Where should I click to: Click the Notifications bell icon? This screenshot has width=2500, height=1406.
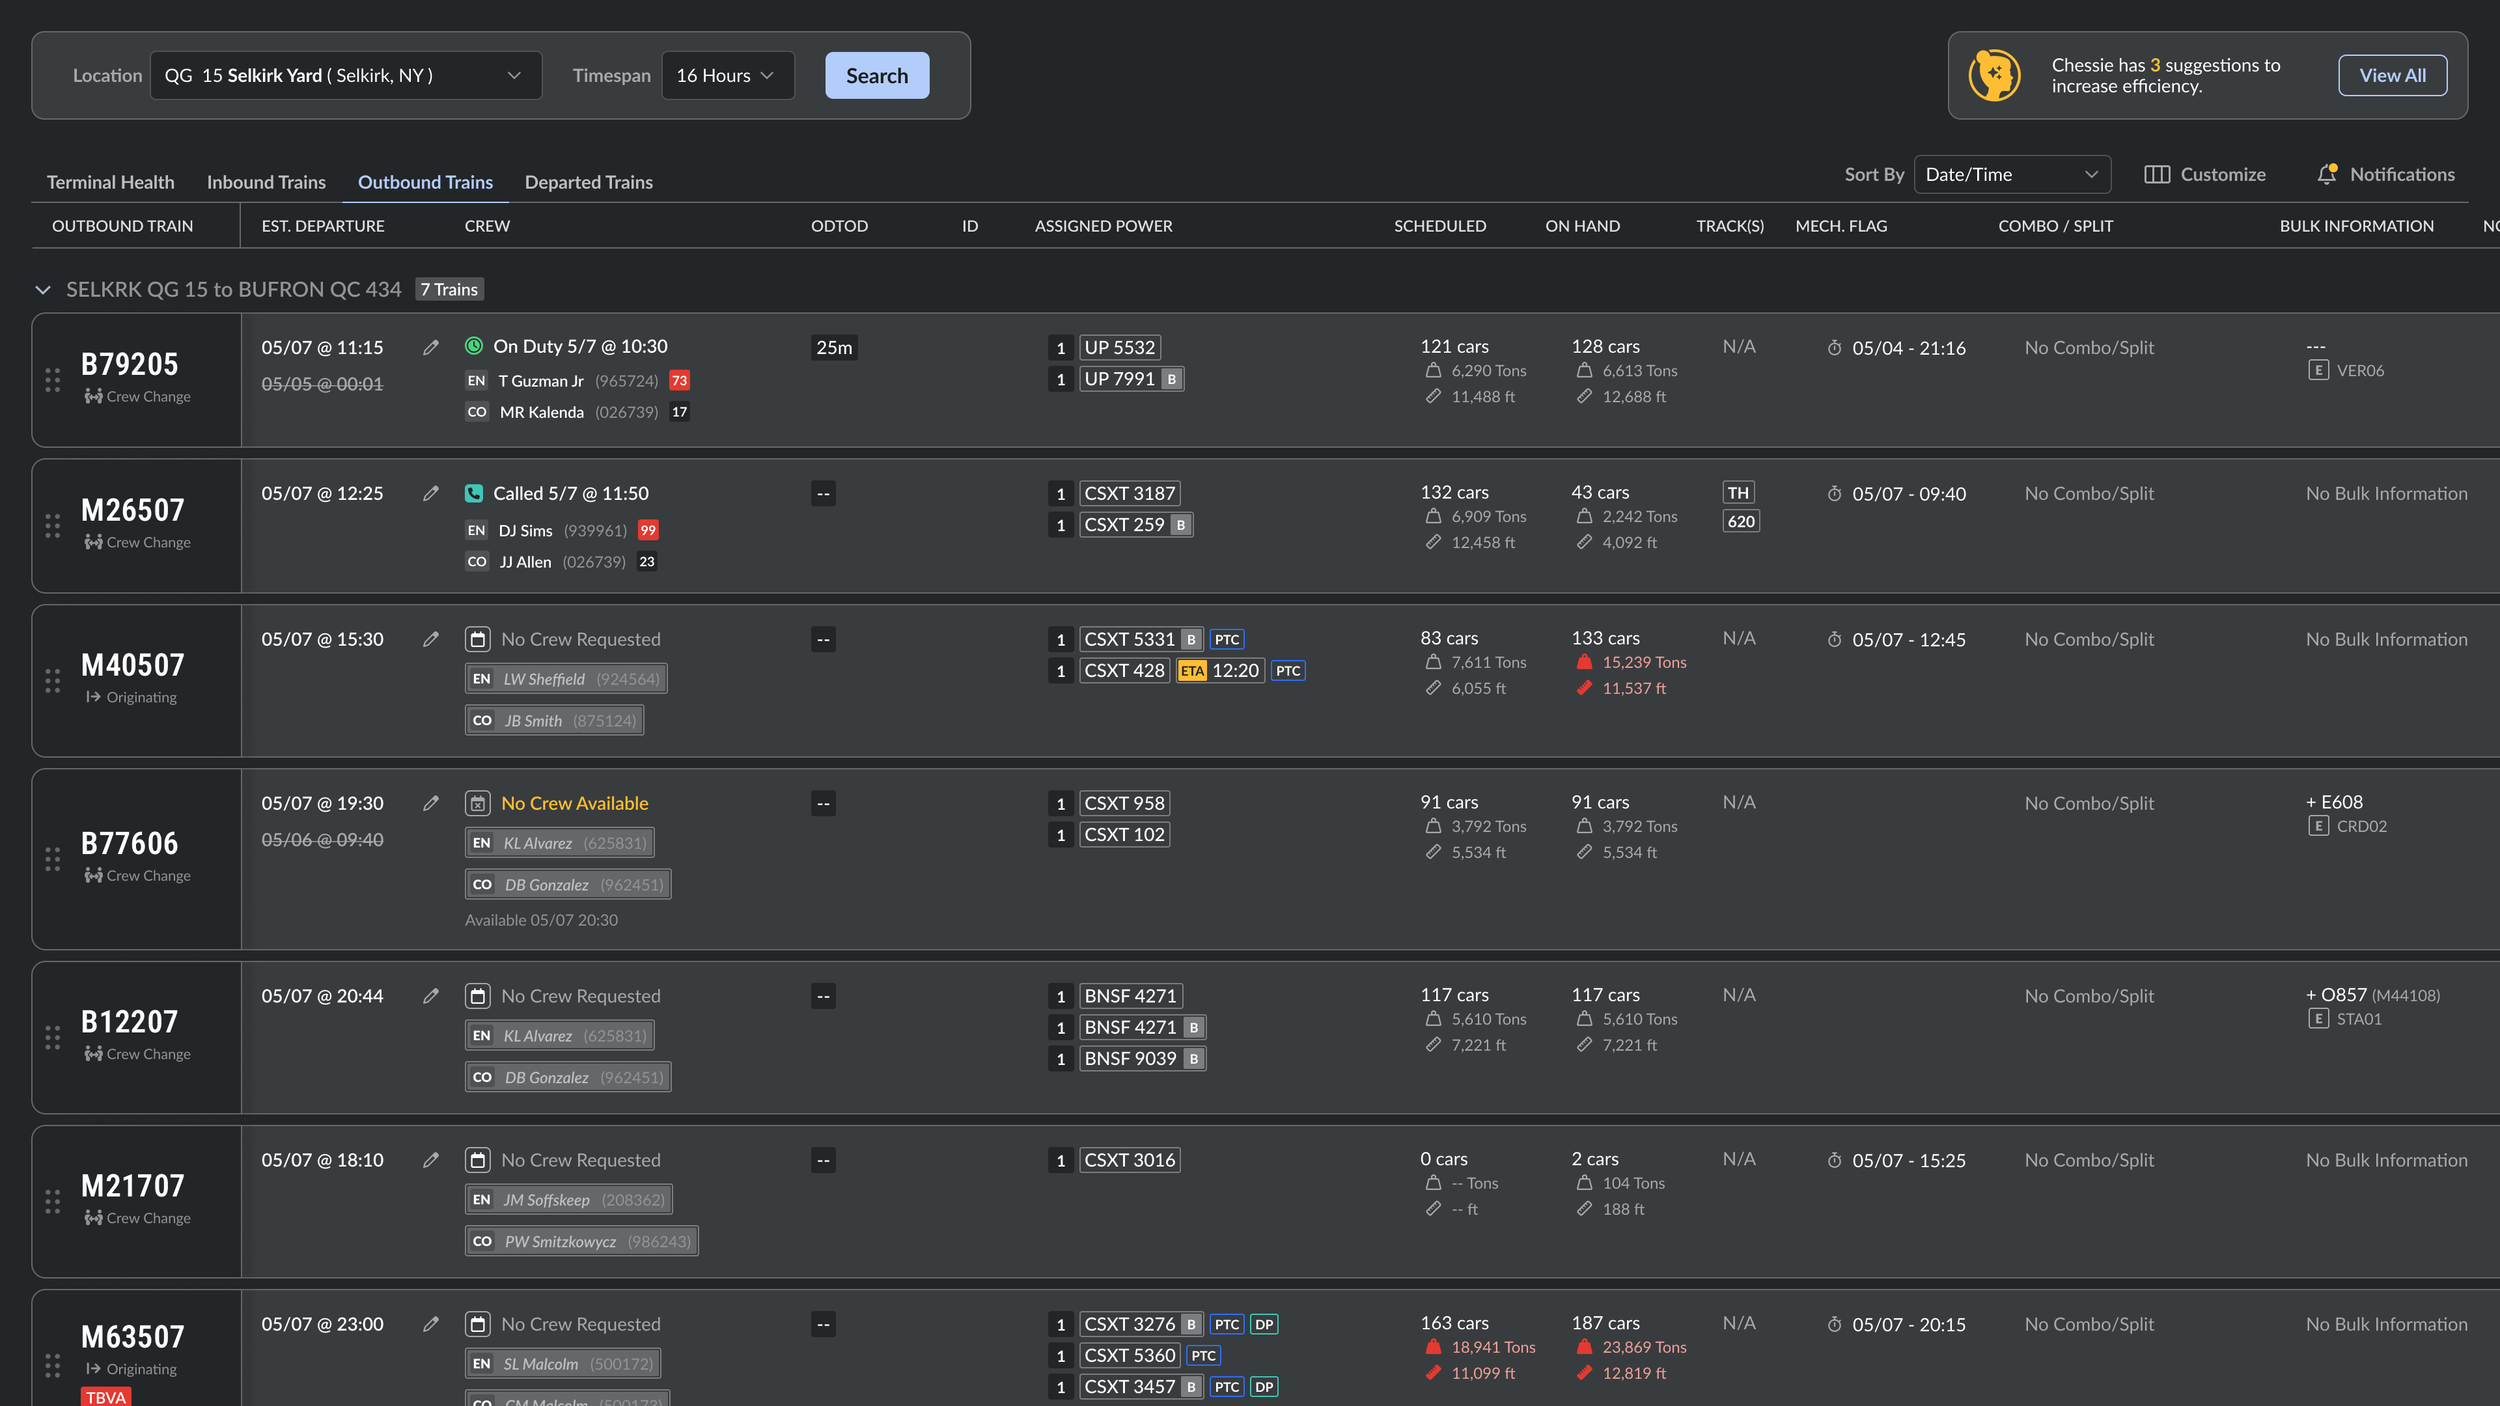pyautogui.click(x=2327, y=174)
